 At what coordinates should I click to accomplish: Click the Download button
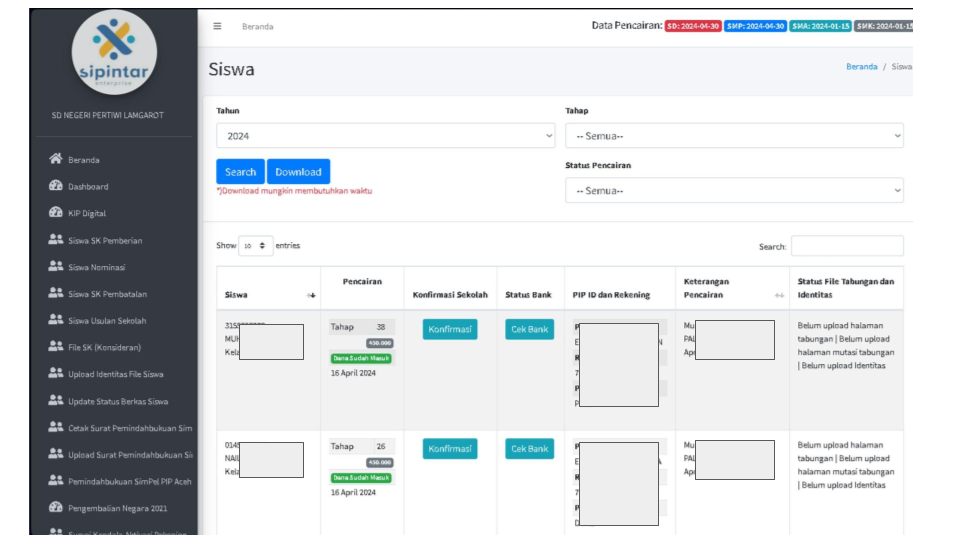click(298, 171)
